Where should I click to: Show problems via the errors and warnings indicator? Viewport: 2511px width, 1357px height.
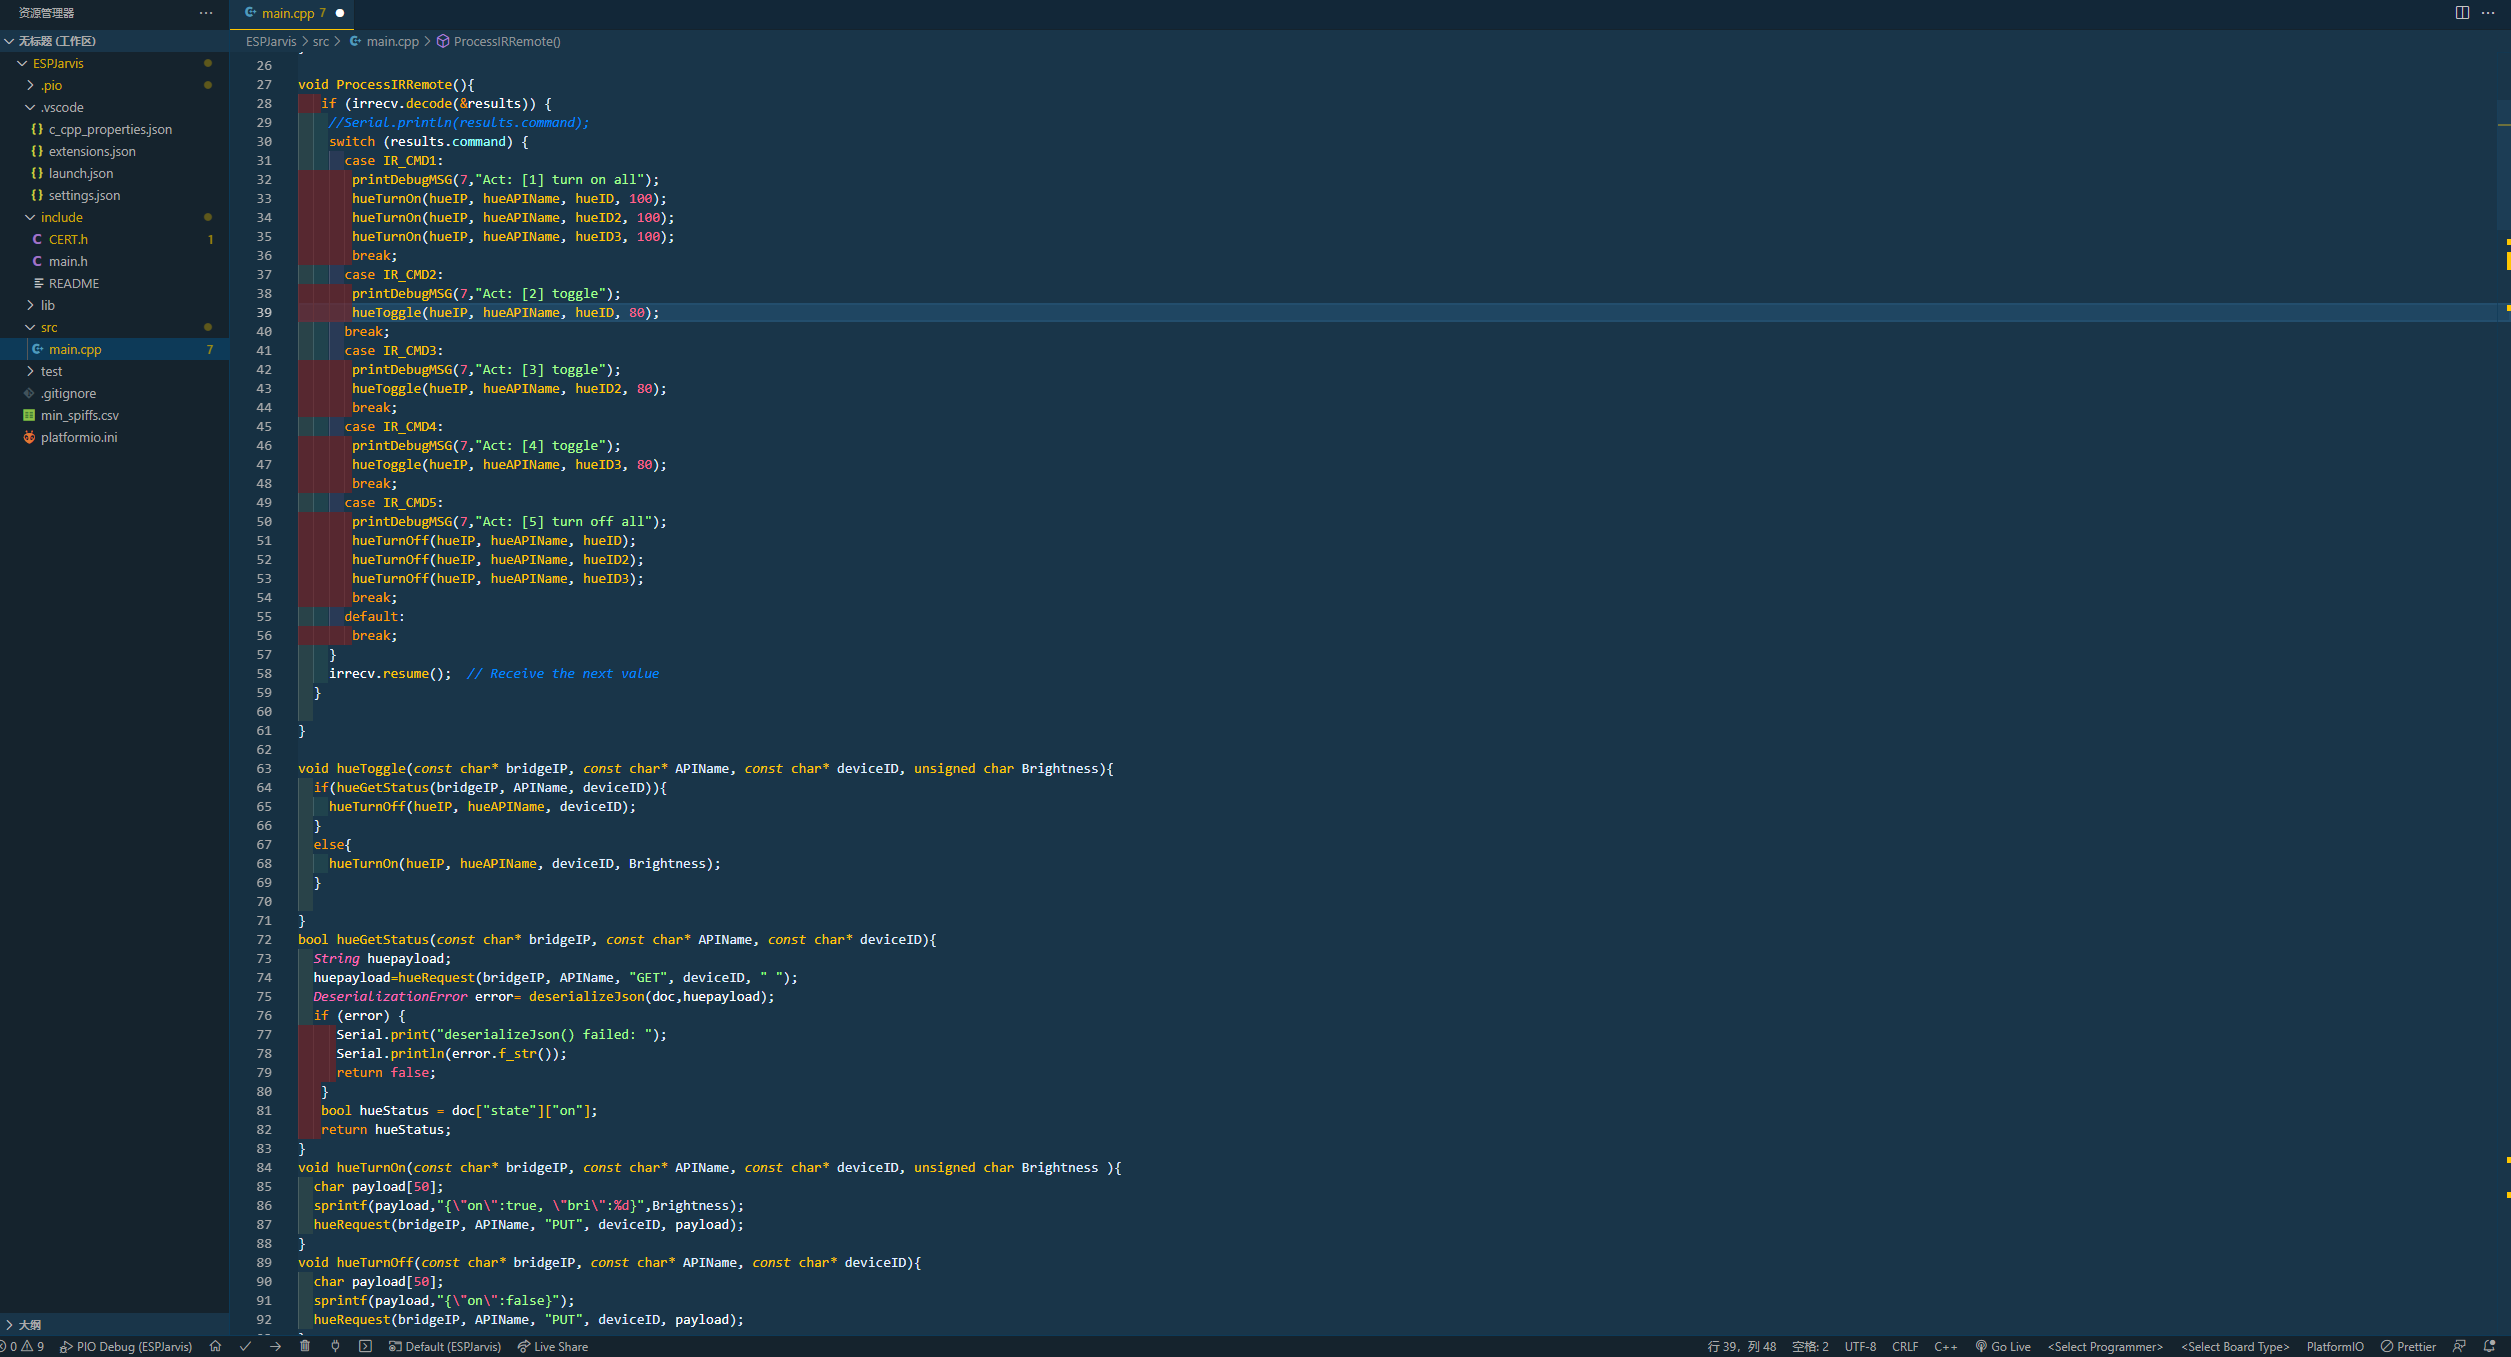22,1346
